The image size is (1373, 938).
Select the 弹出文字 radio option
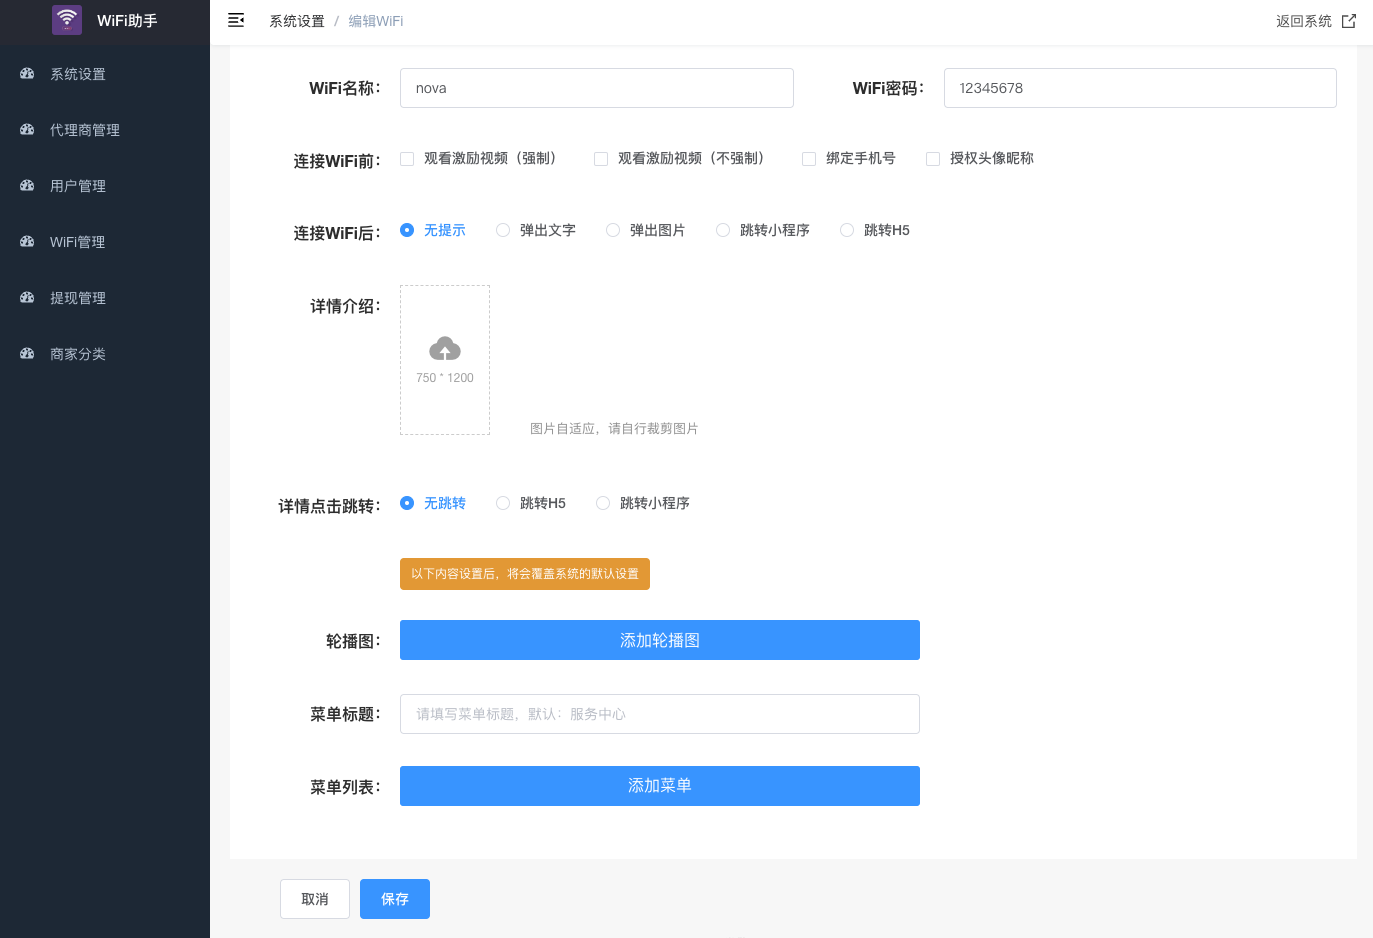(503, 230)
